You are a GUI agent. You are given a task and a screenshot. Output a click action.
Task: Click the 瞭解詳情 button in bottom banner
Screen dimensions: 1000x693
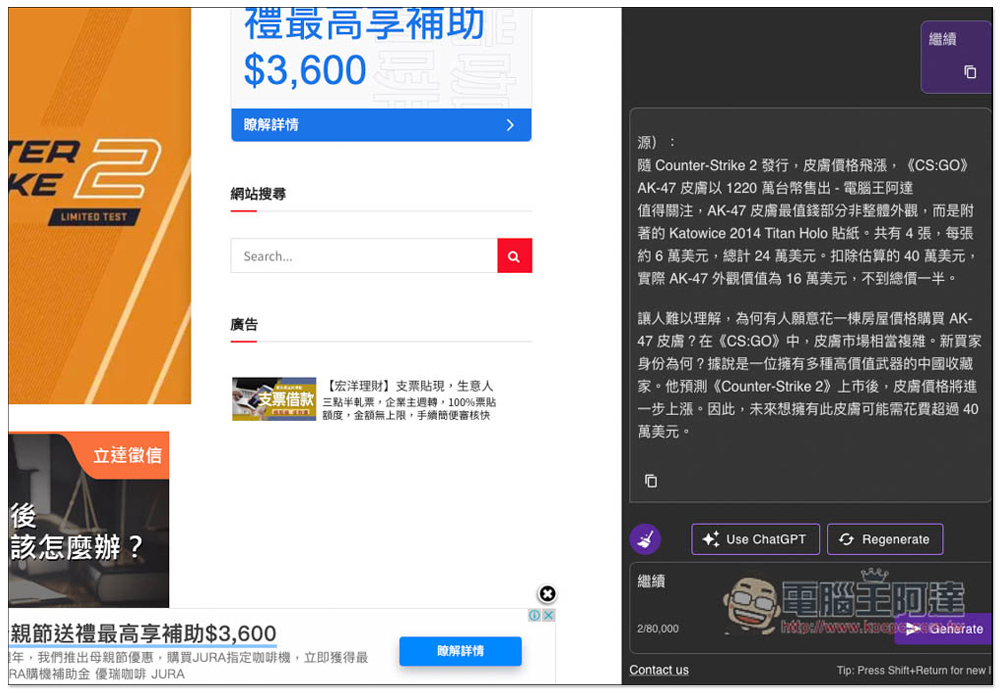pos(460,651)
